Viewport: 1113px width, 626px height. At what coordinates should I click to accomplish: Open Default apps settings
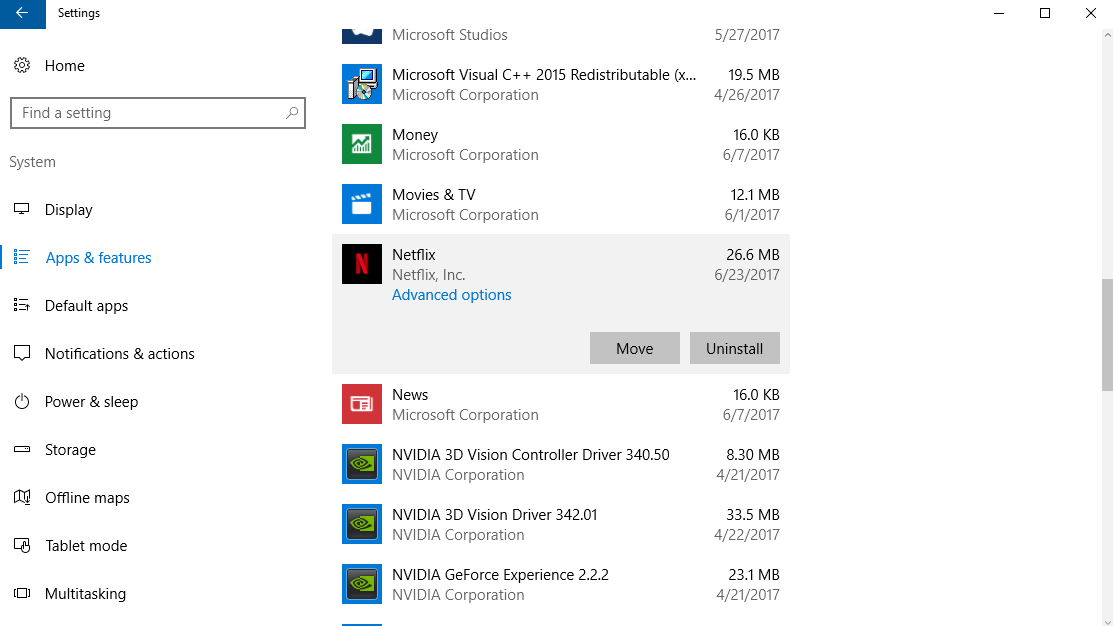87,306
